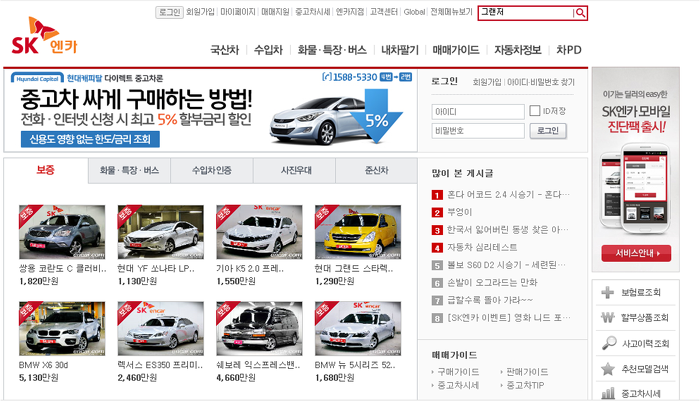This screenshot has width=700, height=401.
Task: Open the 내차팔기 menu
Action: tap(400, 50)
